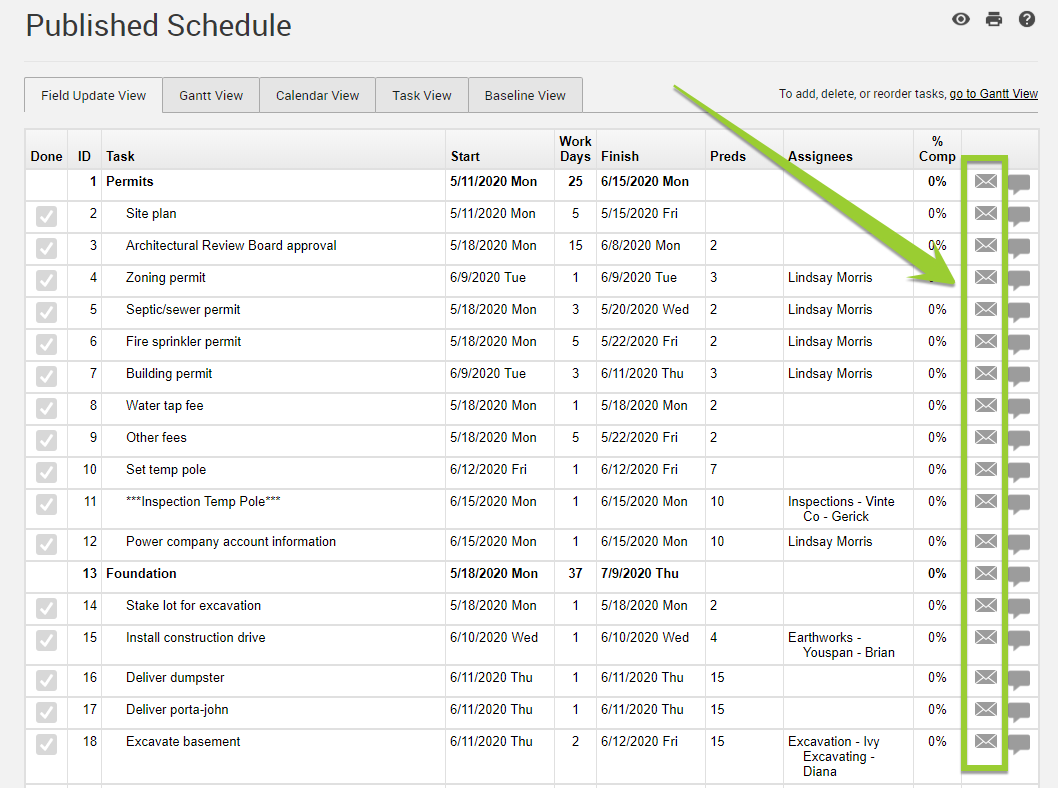Click the eye preview icon at top right
The height and width of the screenshot is (788, 1058).
961,19
